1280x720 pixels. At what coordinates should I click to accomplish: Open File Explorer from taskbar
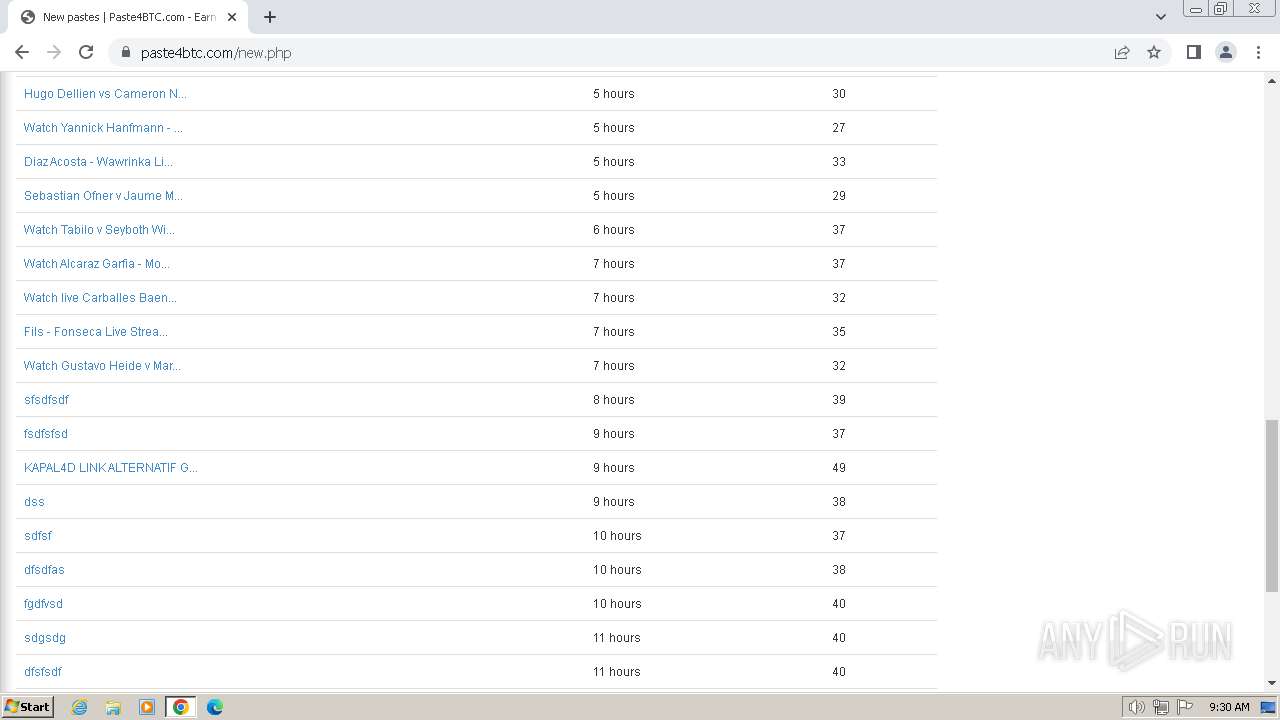tap(113, 707)
